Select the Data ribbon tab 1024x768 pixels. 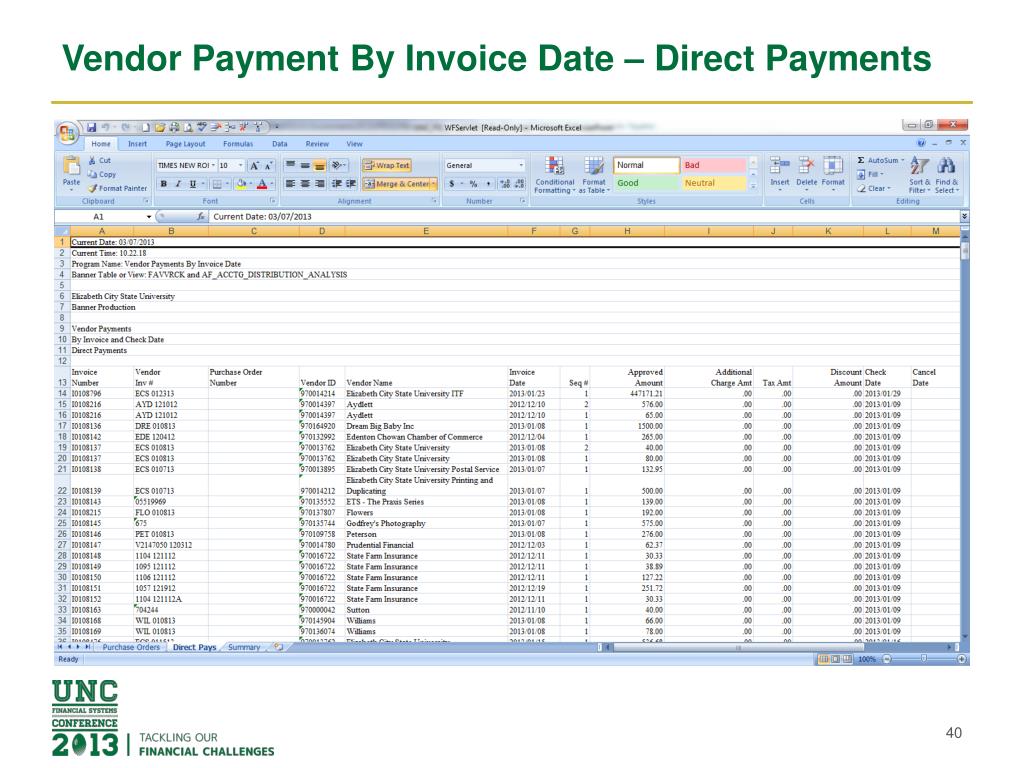point(280,144)
